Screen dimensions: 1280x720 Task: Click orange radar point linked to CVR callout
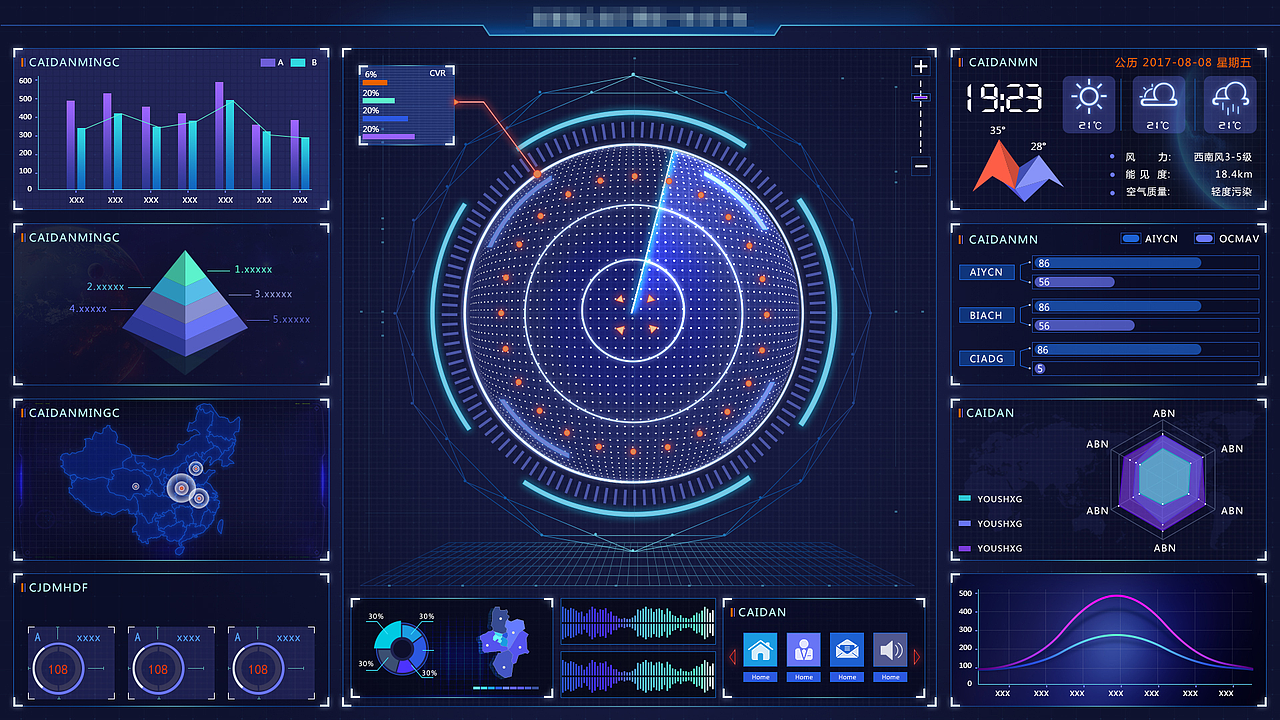pos(537,174)
